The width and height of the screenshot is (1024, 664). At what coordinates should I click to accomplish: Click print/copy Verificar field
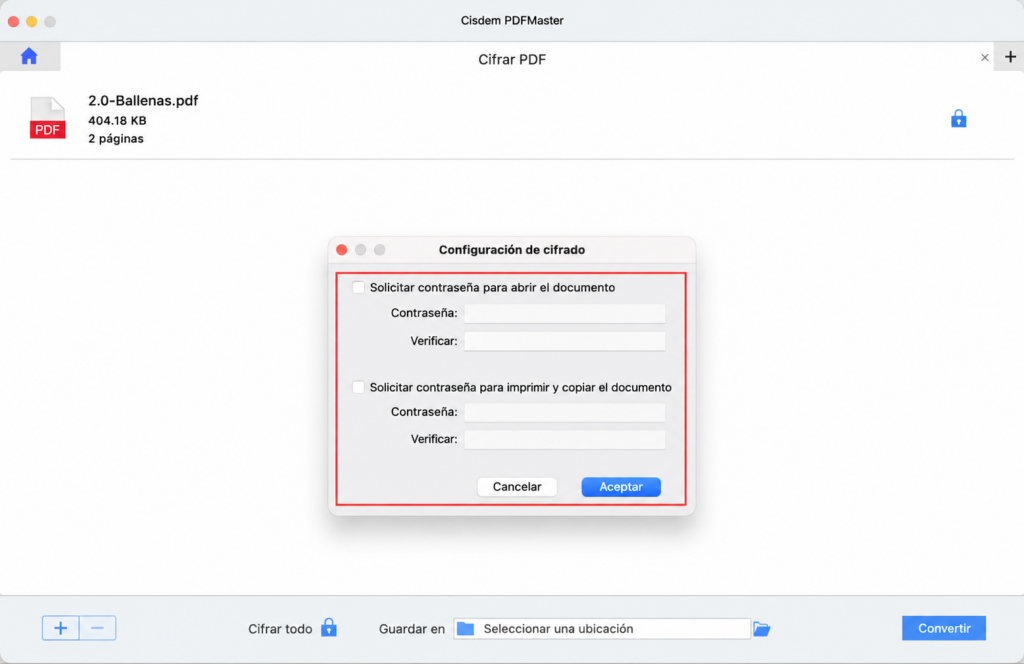(564, 439)
